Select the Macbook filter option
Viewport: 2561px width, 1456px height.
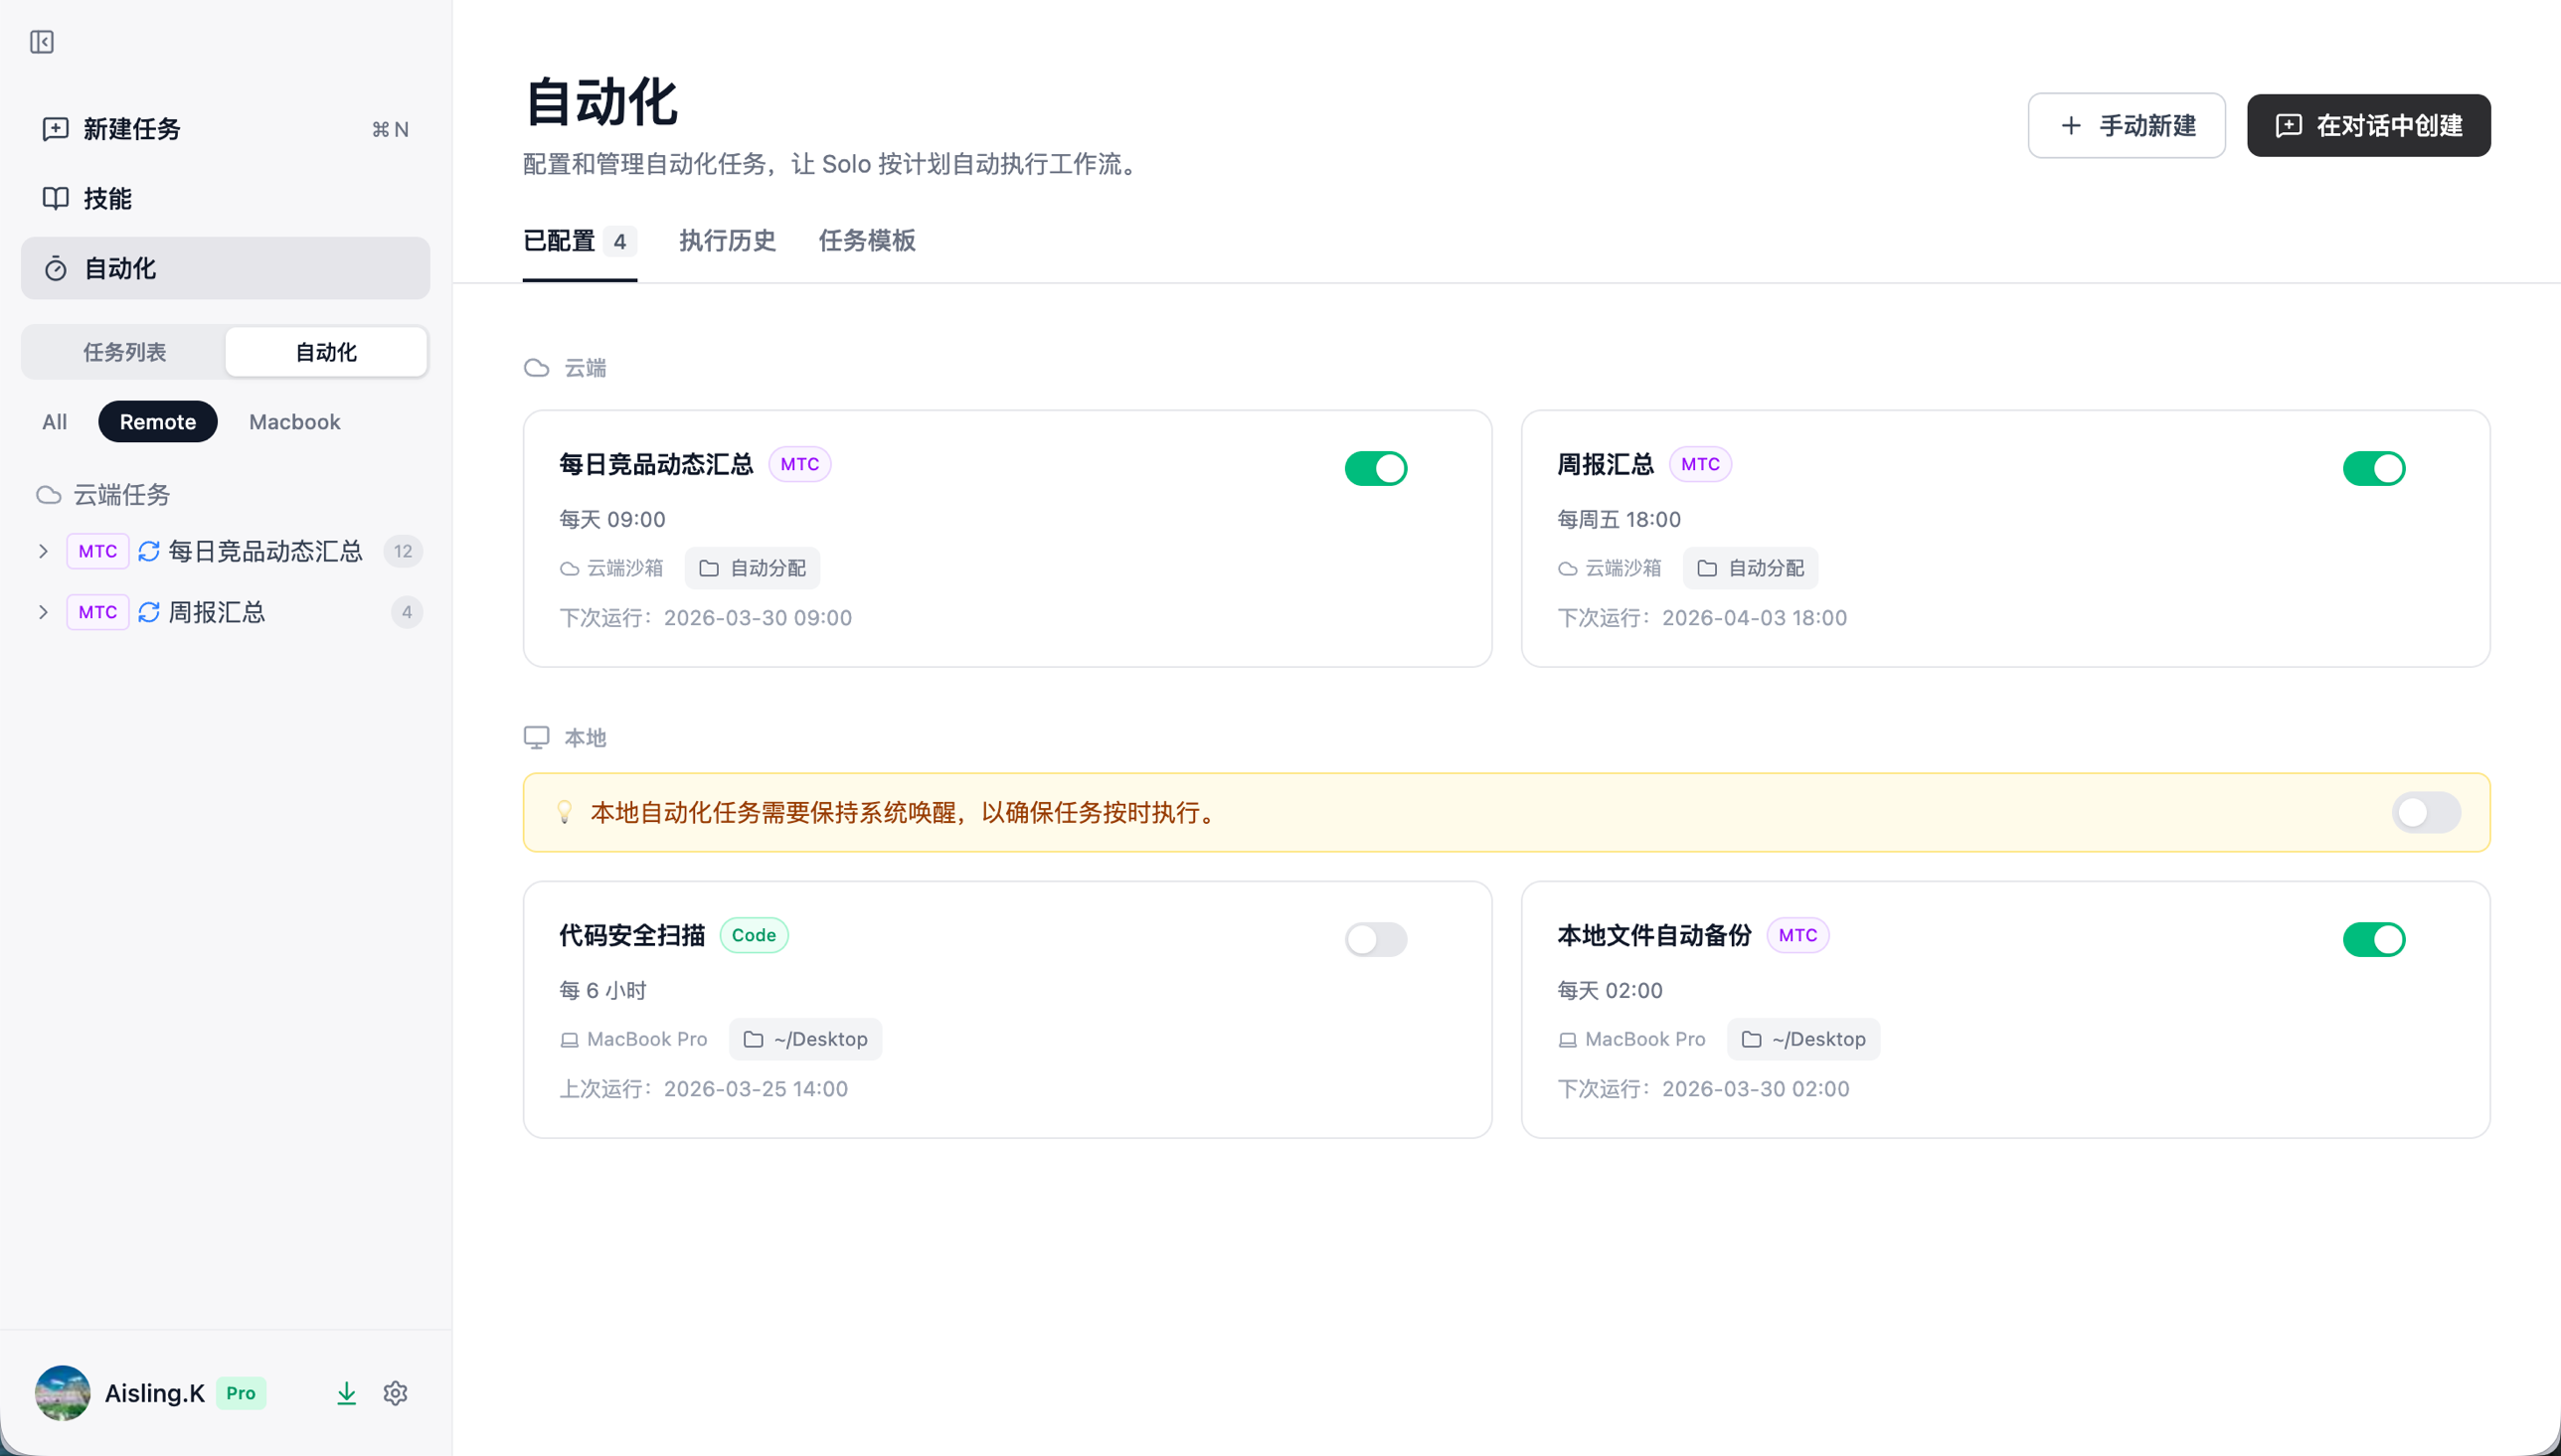(293, 421)
